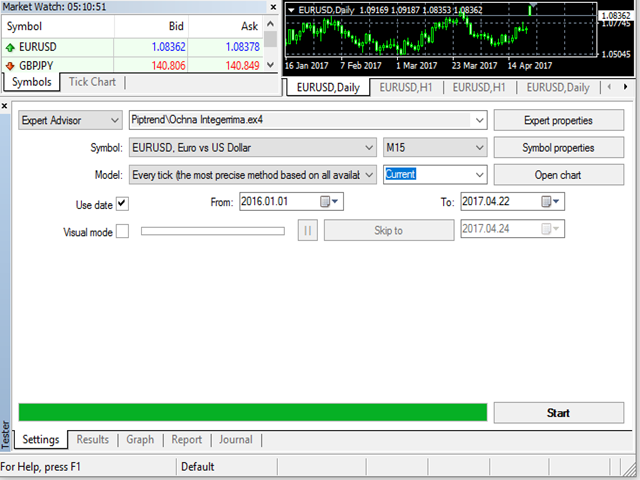This screenshot has height=480, width=640.
Task: Click the red arrow icon beside GBPJPY
Action: pos(11,66)
